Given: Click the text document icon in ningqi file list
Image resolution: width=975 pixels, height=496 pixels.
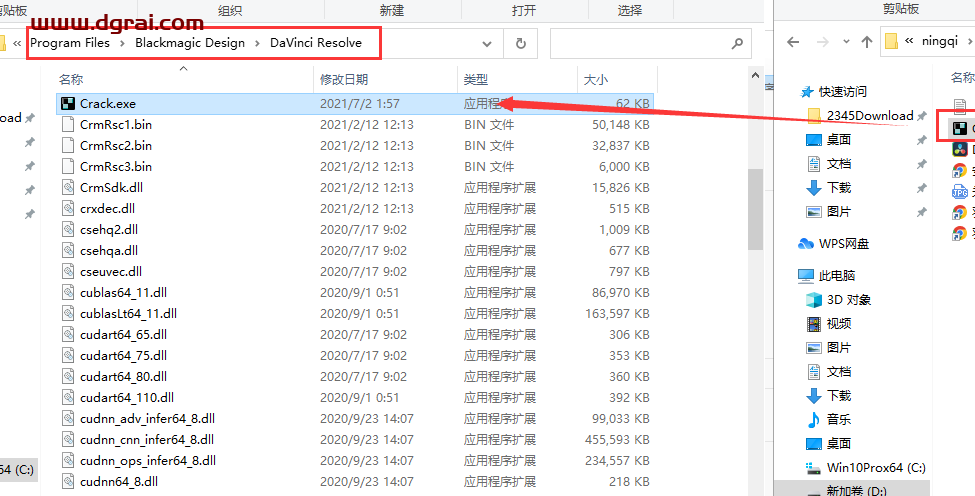Looking at the screenshot, I should pyautogui.click(x=960, y=106).
